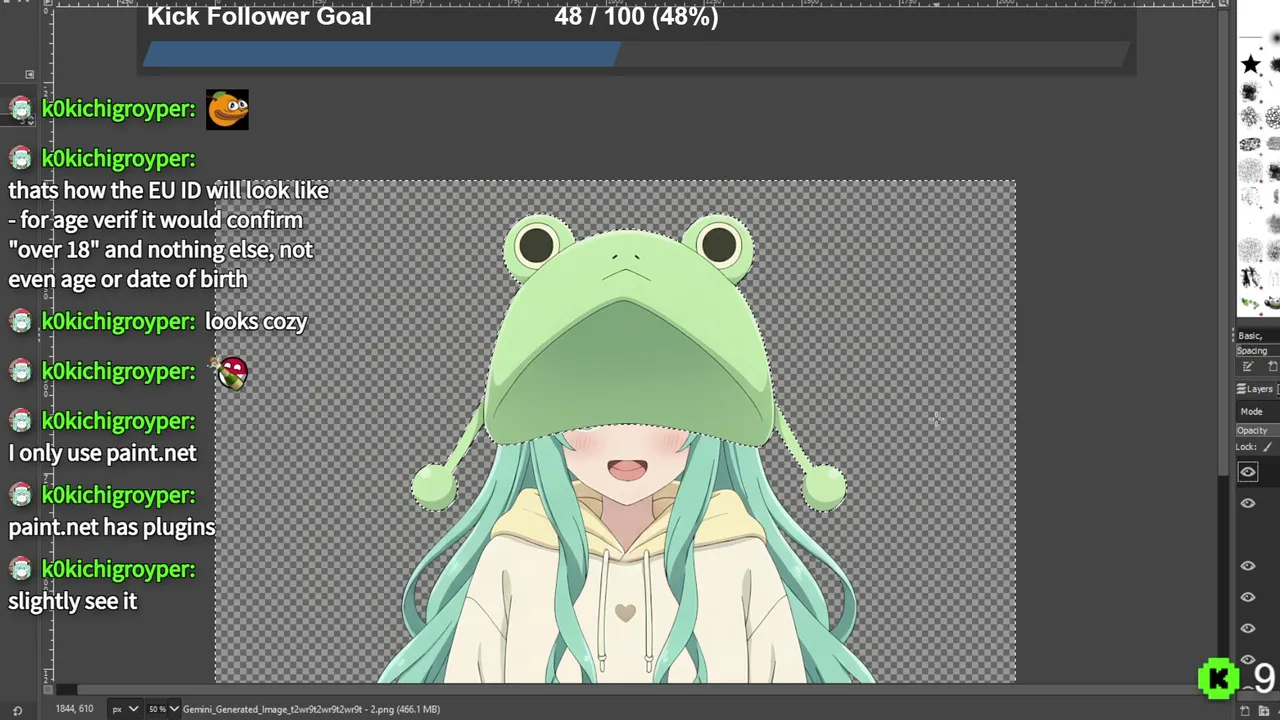Screen dimensions: 1280x720
Task: Select the thin horizontal line brush thumbnail
Action: (1250, 38)
